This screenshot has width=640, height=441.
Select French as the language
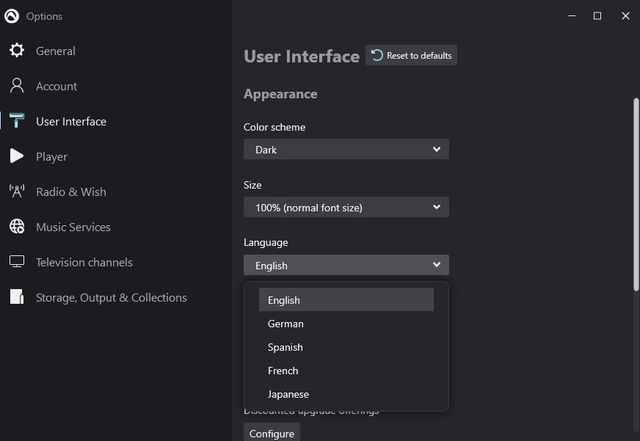(283, 371)
